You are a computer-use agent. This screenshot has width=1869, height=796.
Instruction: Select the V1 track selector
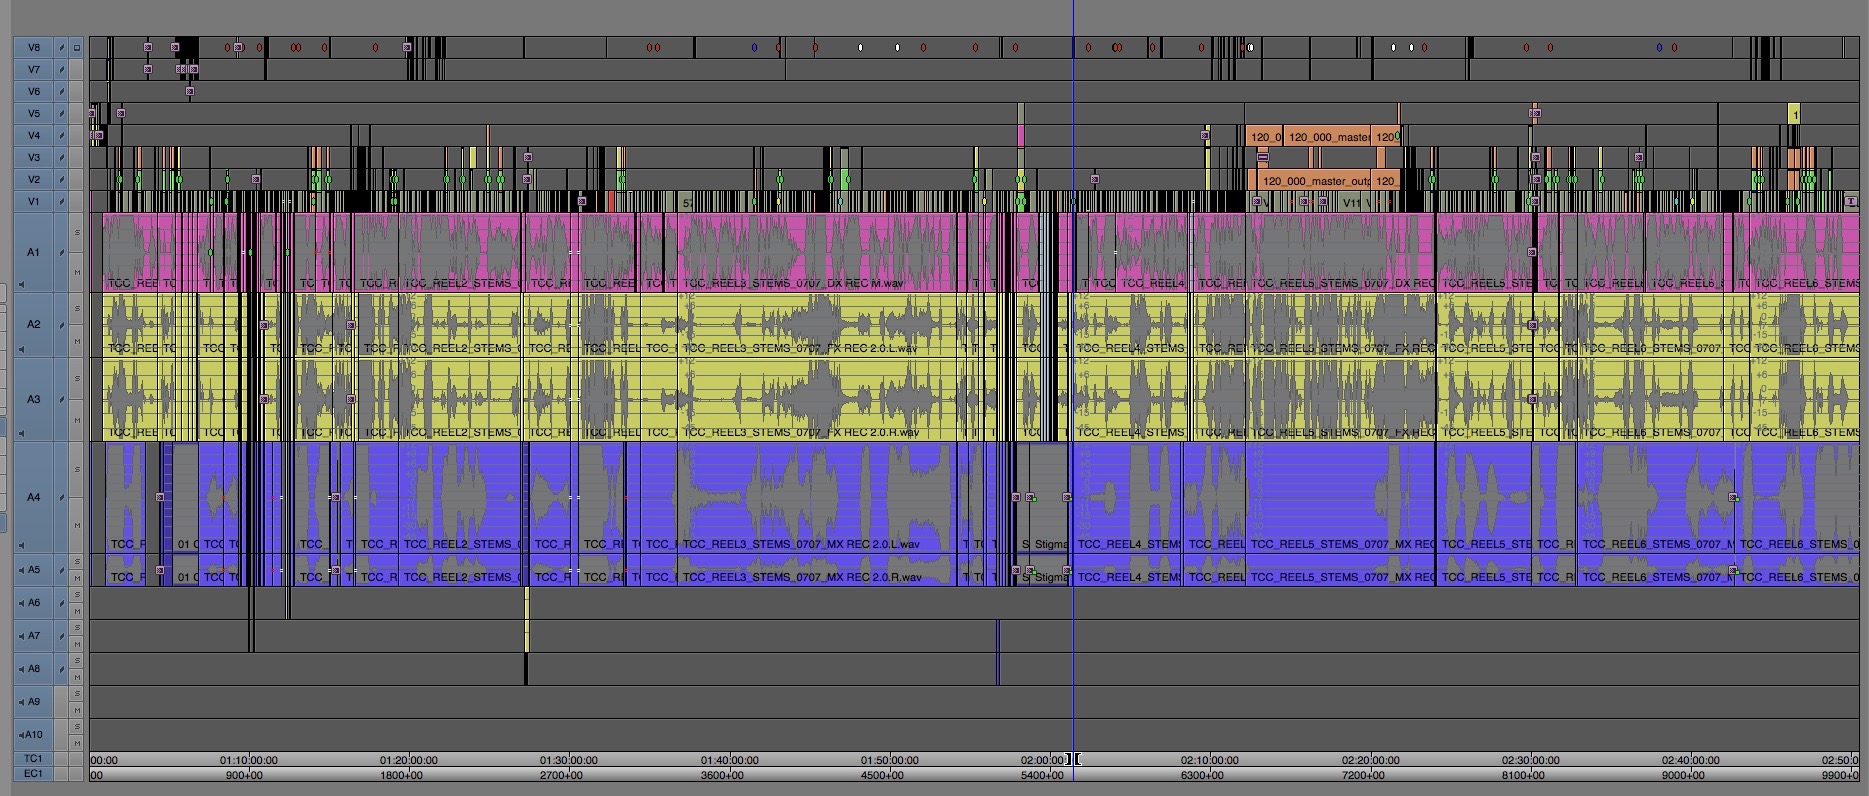point(34,202)
